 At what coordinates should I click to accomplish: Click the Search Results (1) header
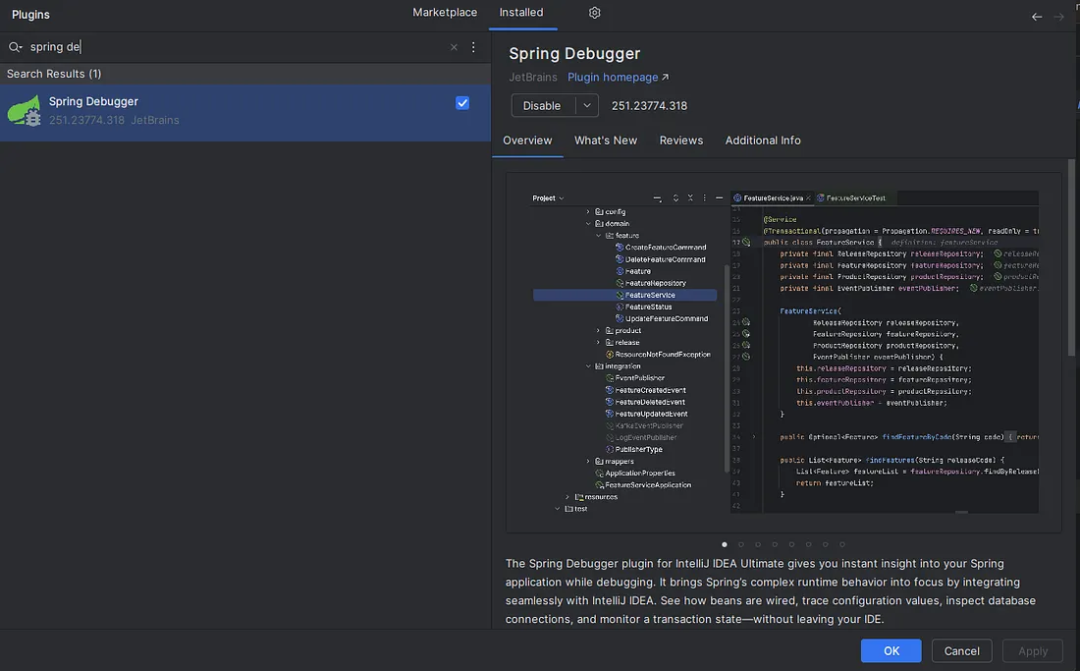[x=54, y=74]
